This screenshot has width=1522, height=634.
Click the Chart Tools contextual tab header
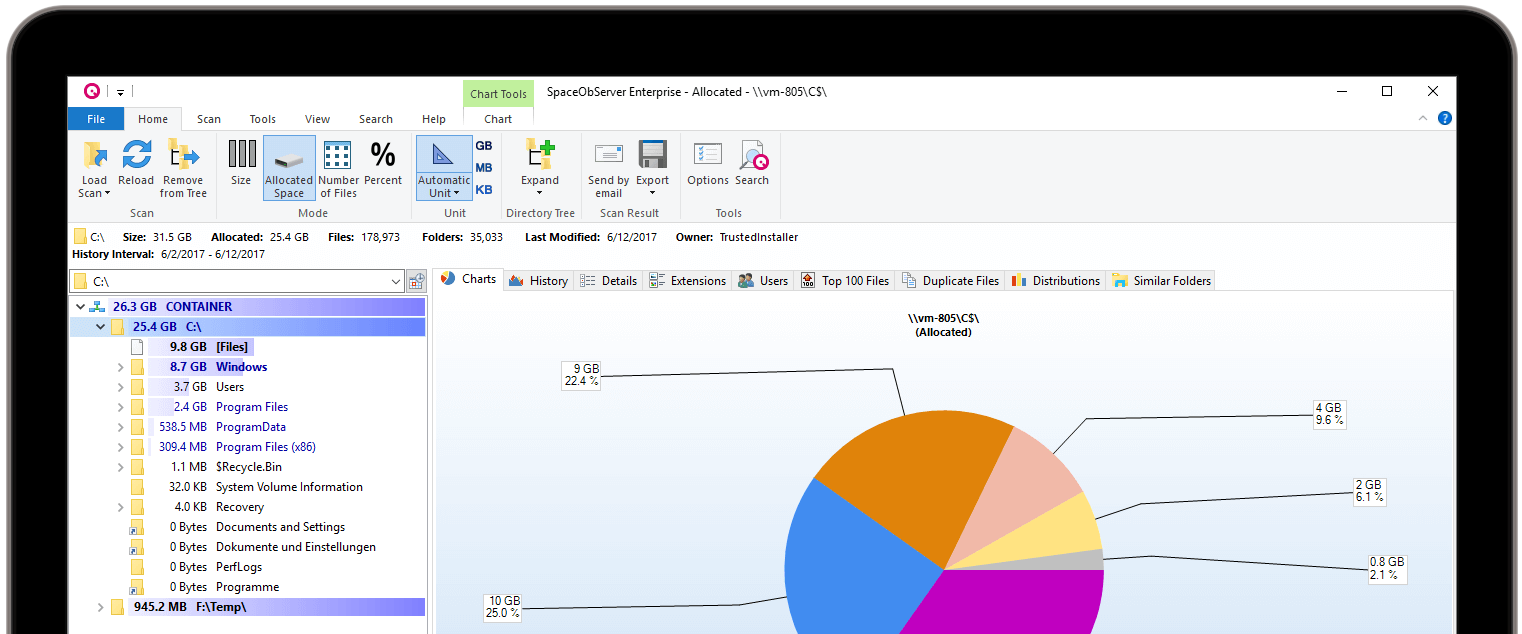point(498,94)
